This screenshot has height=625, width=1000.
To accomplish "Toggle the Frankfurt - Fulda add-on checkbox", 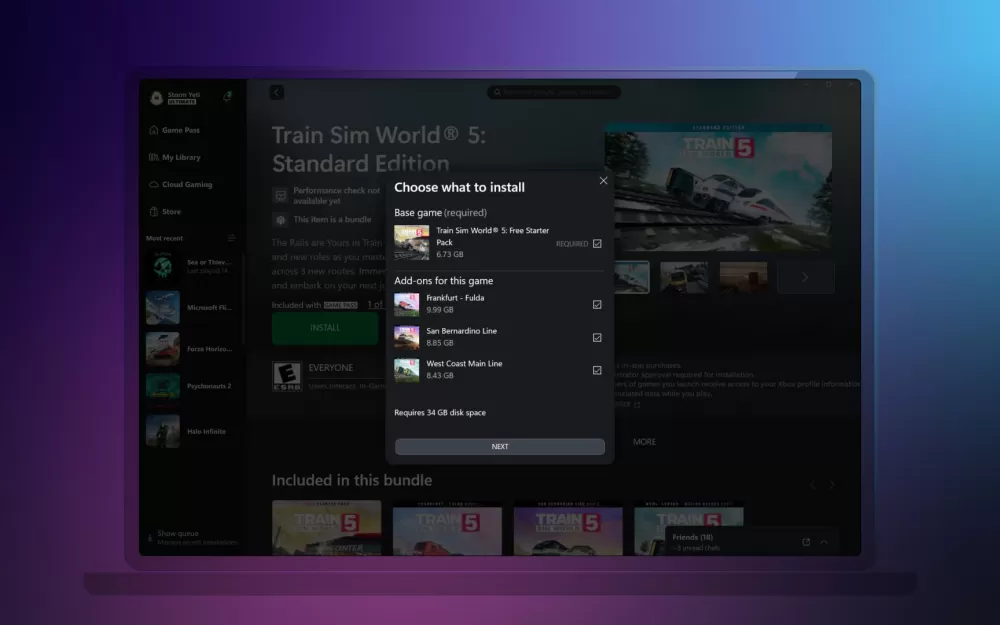I will [597, 304].
